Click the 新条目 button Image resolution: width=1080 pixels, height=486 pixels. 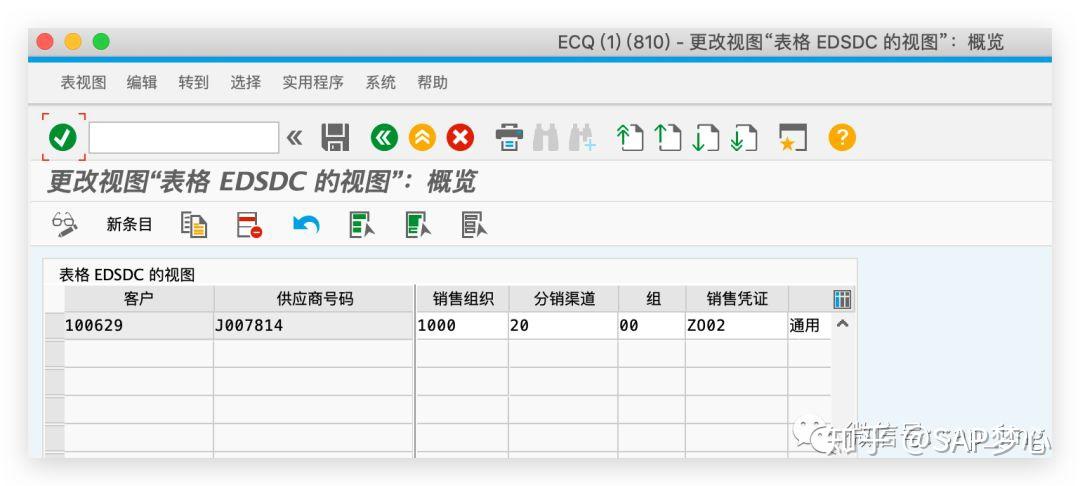(x=129, y=224)
